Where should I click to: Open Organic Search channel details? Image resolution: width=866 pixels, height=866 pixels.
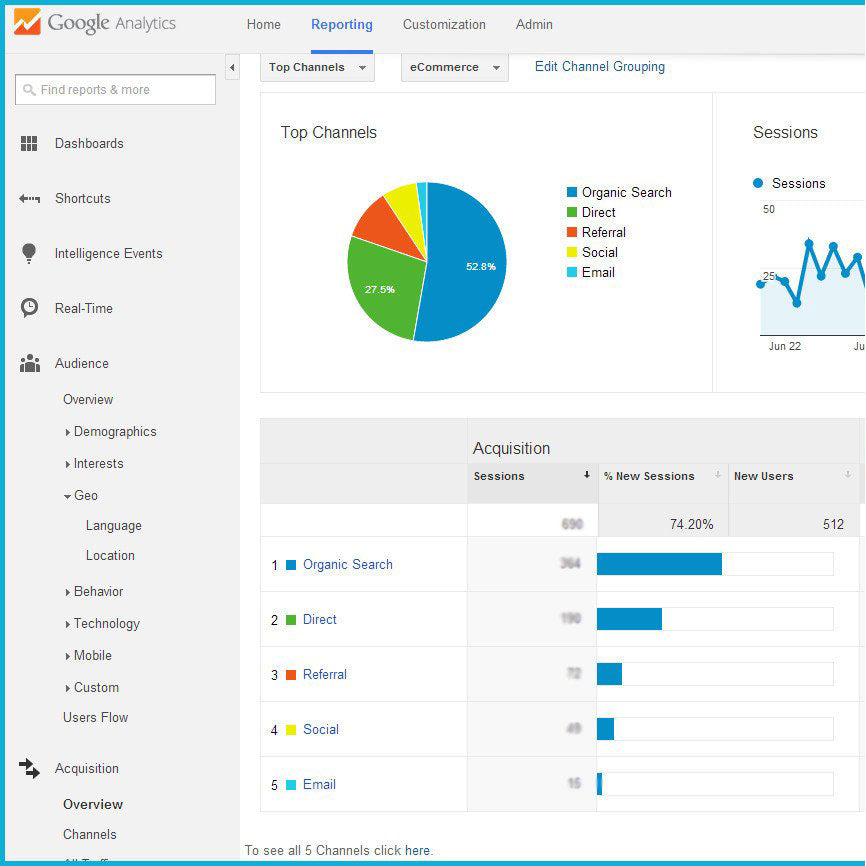point(347,564)
